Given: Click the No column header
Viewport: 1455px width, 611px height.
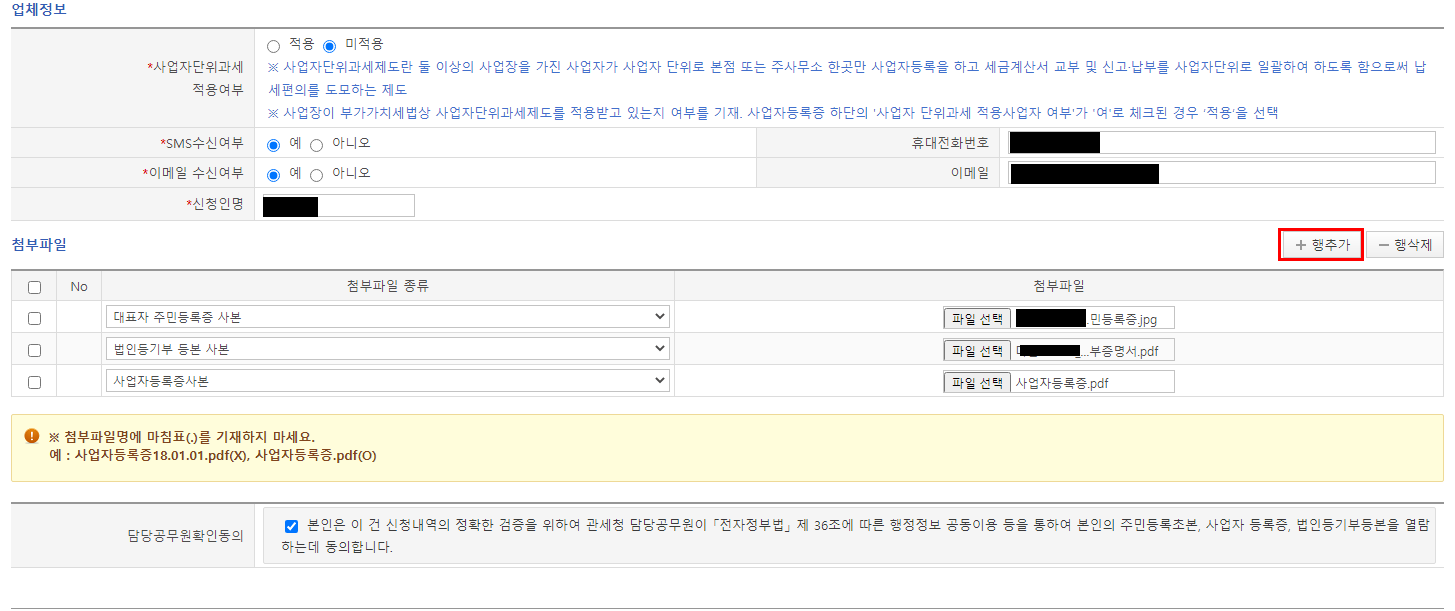Looking at the screenshot, I should tap(79, 286).
